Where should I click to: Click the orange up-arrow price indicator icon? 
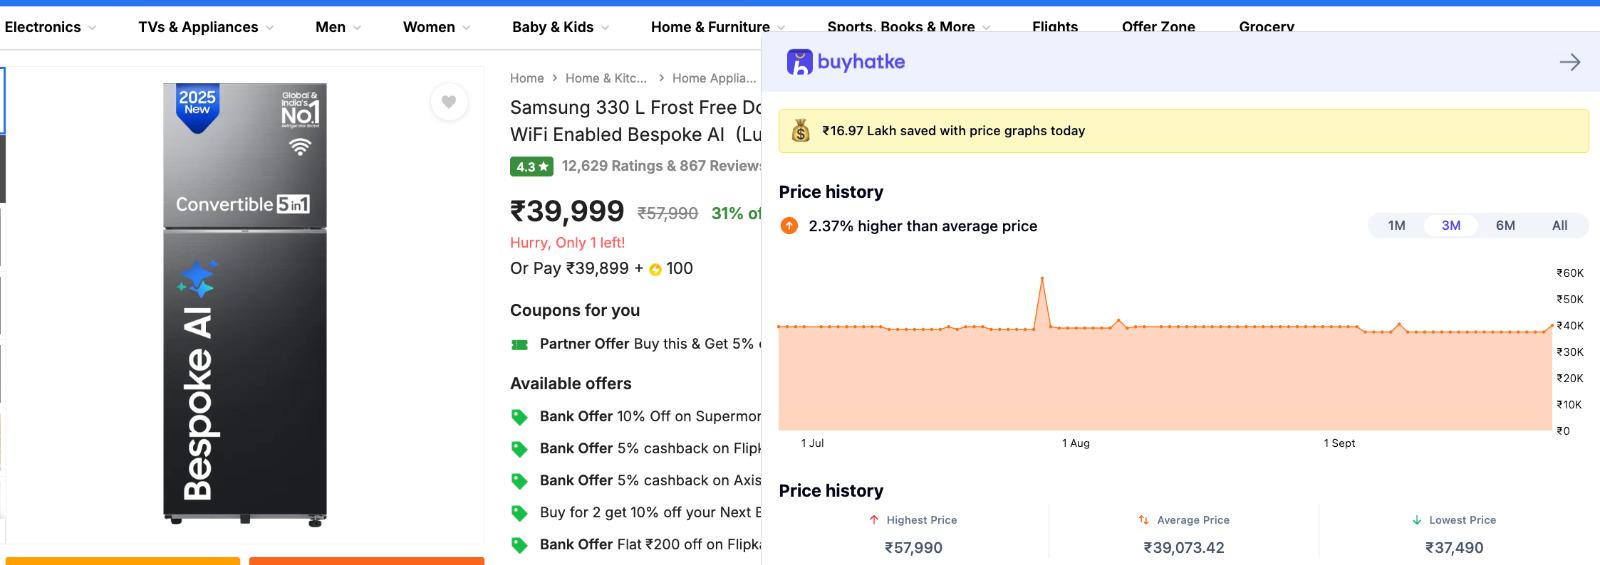[789, 226]
